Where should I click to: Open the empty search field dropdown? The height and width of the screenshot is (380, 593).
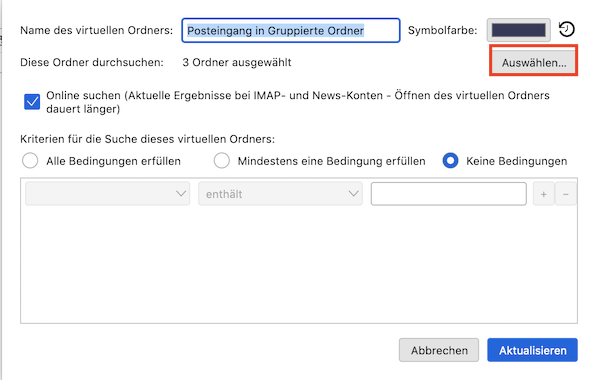pyautogui.click(x=107, y=194)
